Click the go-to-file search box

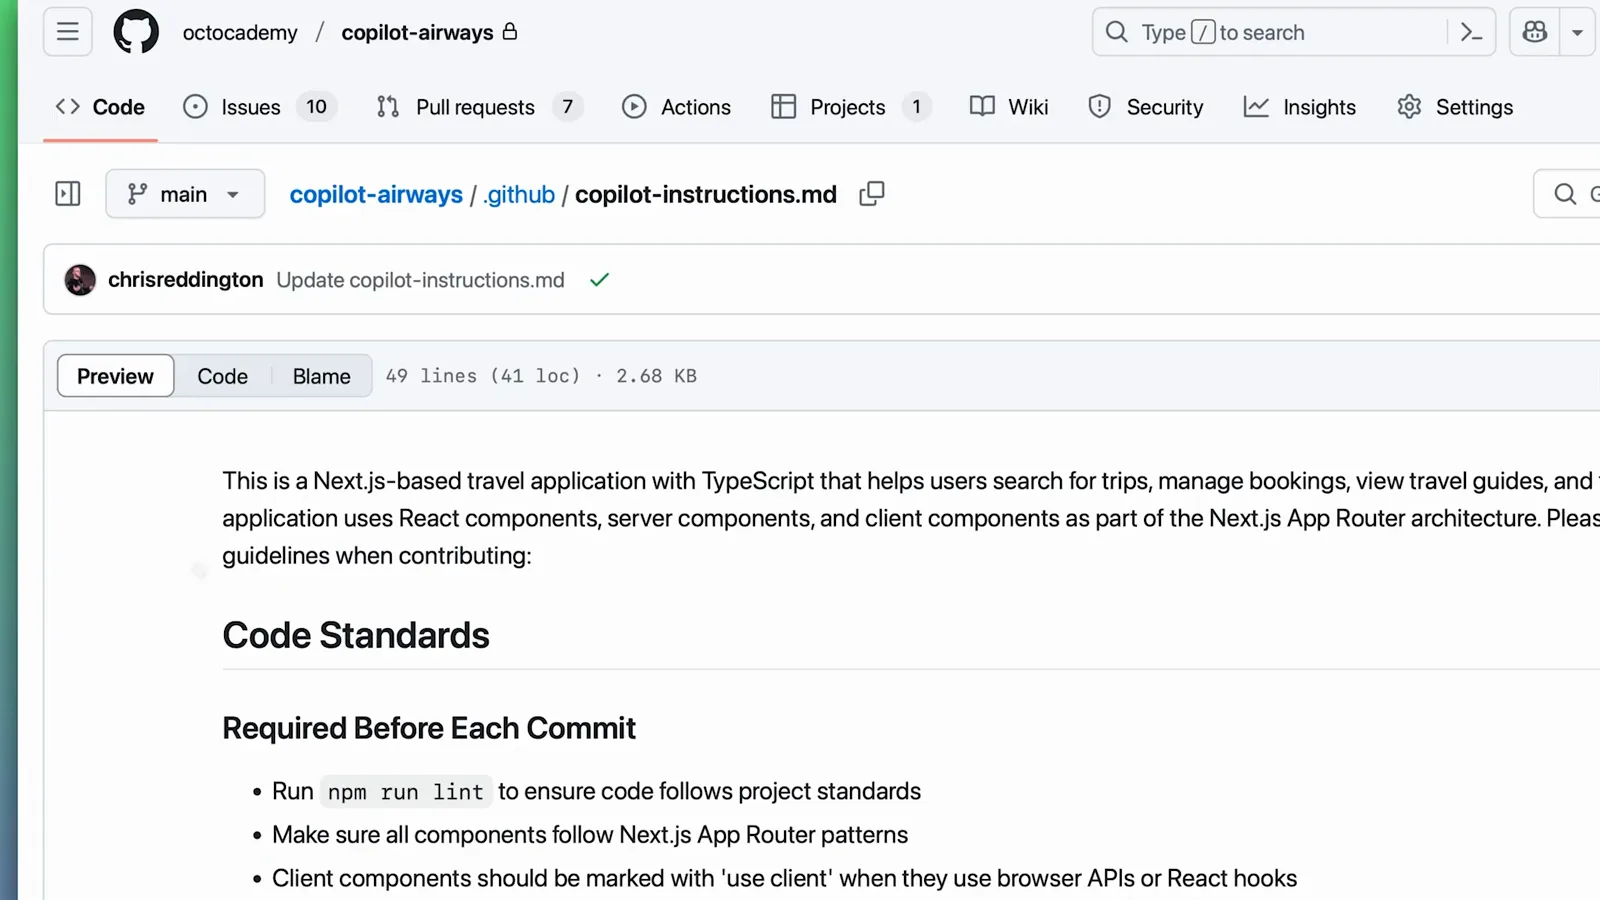pos(1567,193)
